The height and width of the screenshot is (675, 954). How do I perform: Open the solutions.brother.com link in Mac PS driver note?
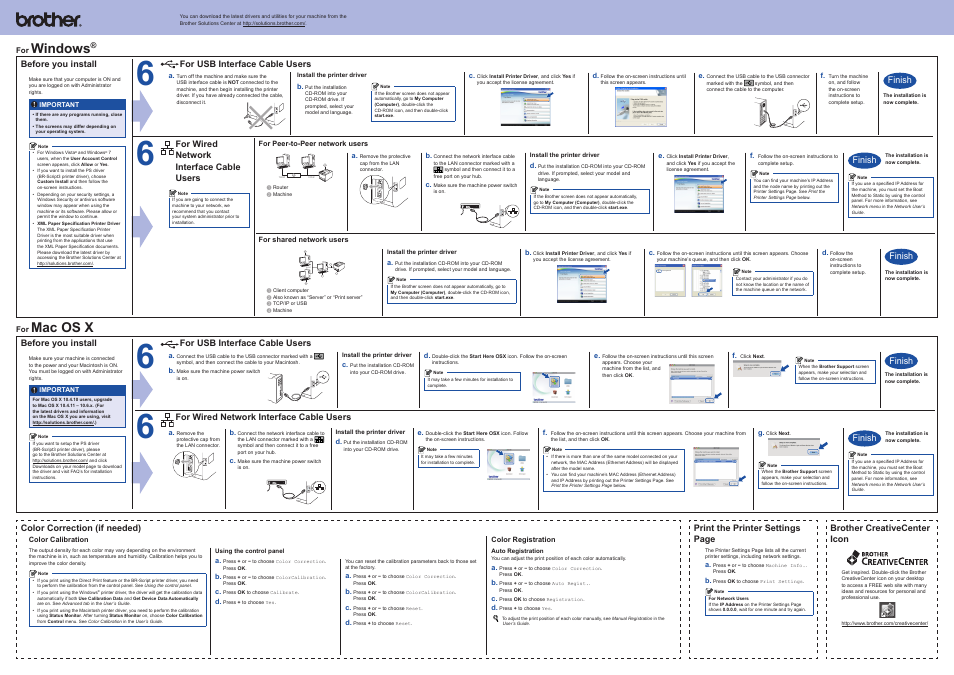coord(60,460)
